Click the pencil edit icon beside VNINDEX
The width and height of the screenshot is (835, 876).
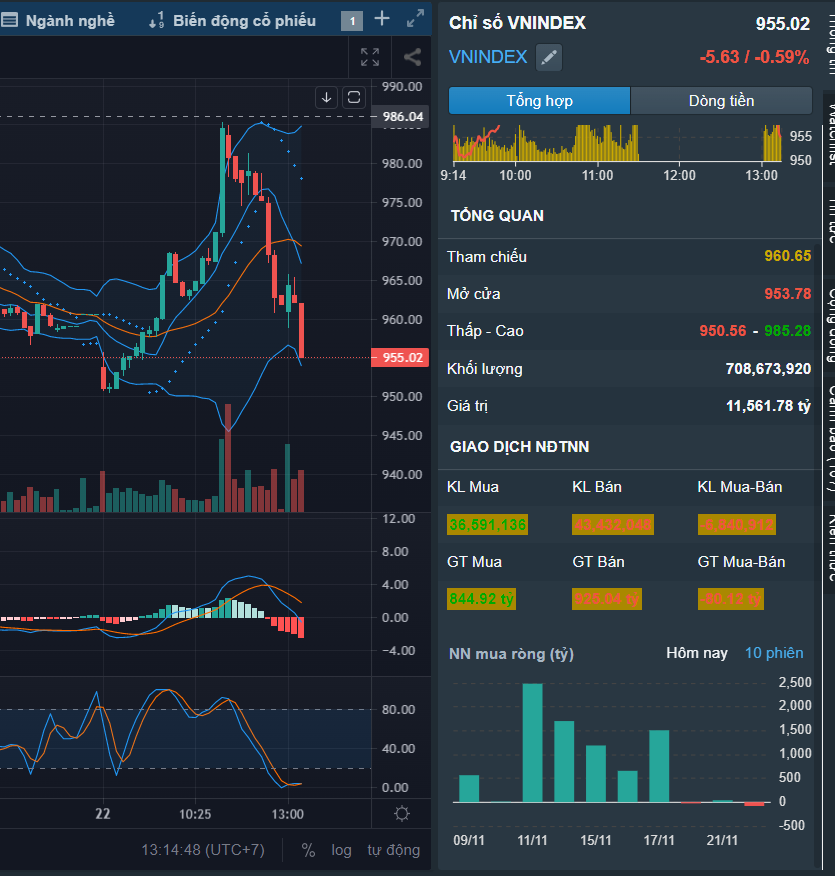[x=548, y=58]
